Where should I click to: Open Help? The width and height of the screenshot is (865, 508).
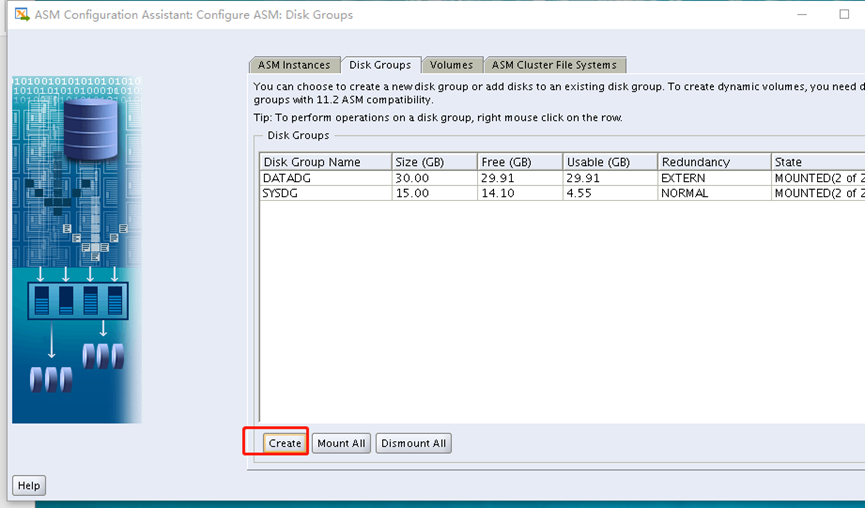coord(29,485)
